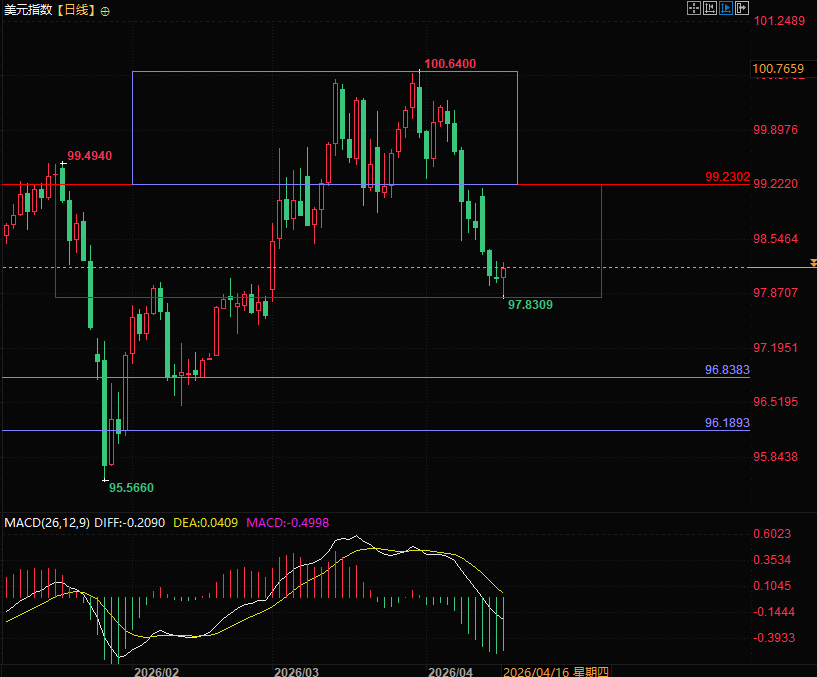Click the 99.4940 peak label

pos(90,156)
